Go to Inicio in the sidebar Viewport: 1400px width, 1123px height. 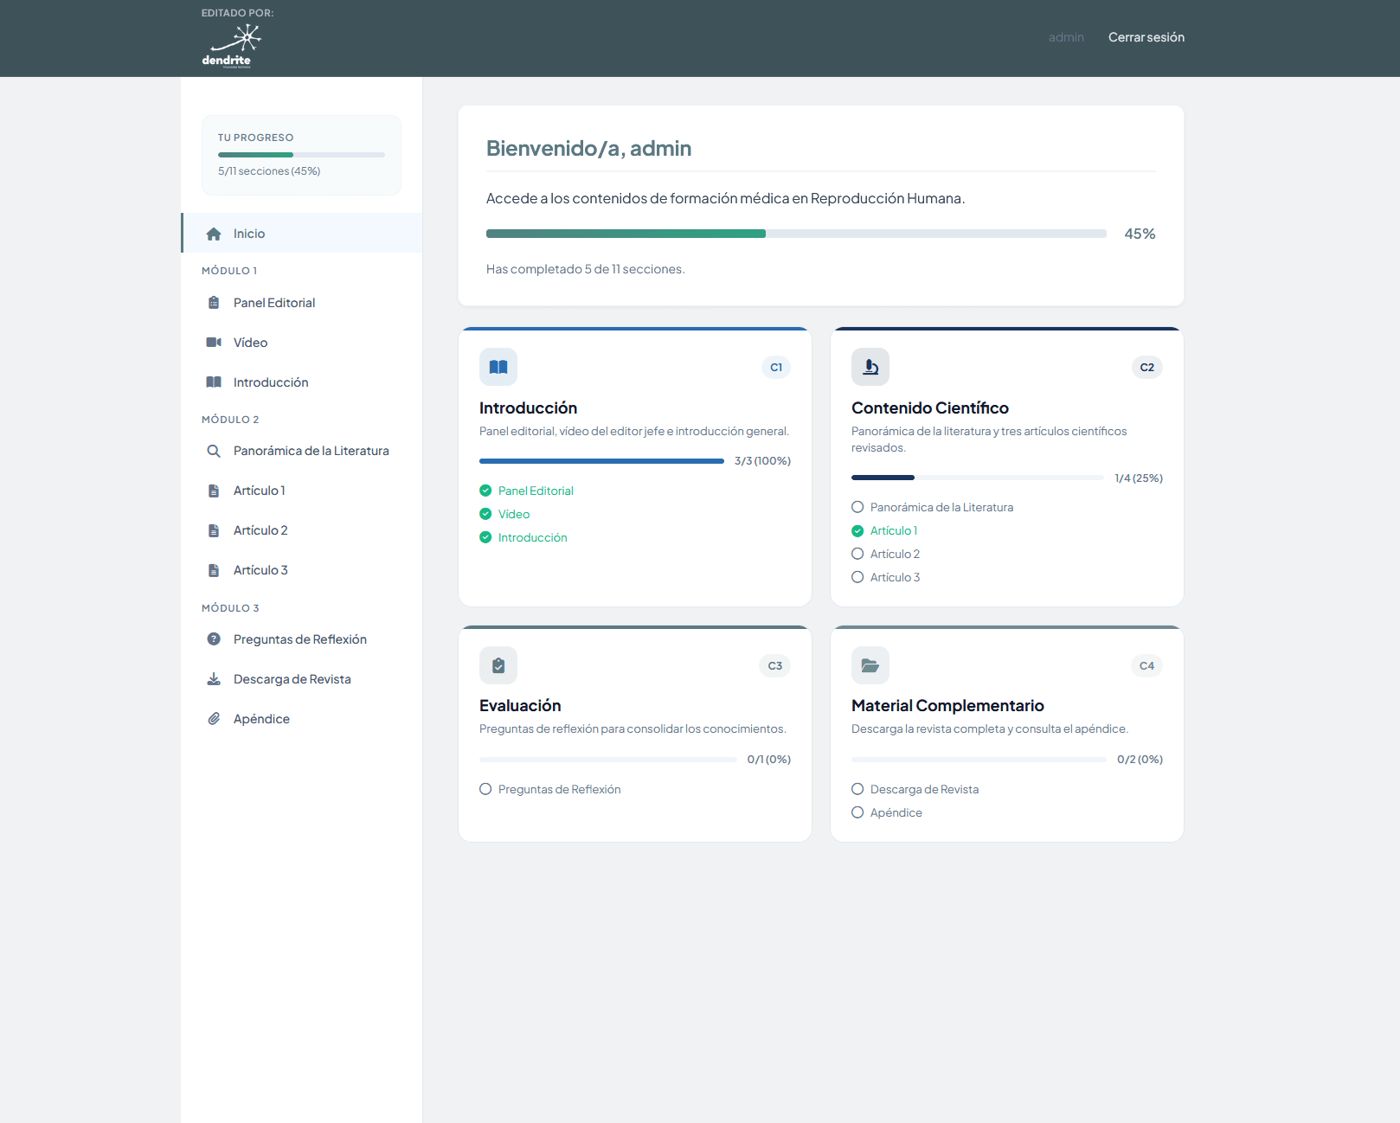(302, 233)
